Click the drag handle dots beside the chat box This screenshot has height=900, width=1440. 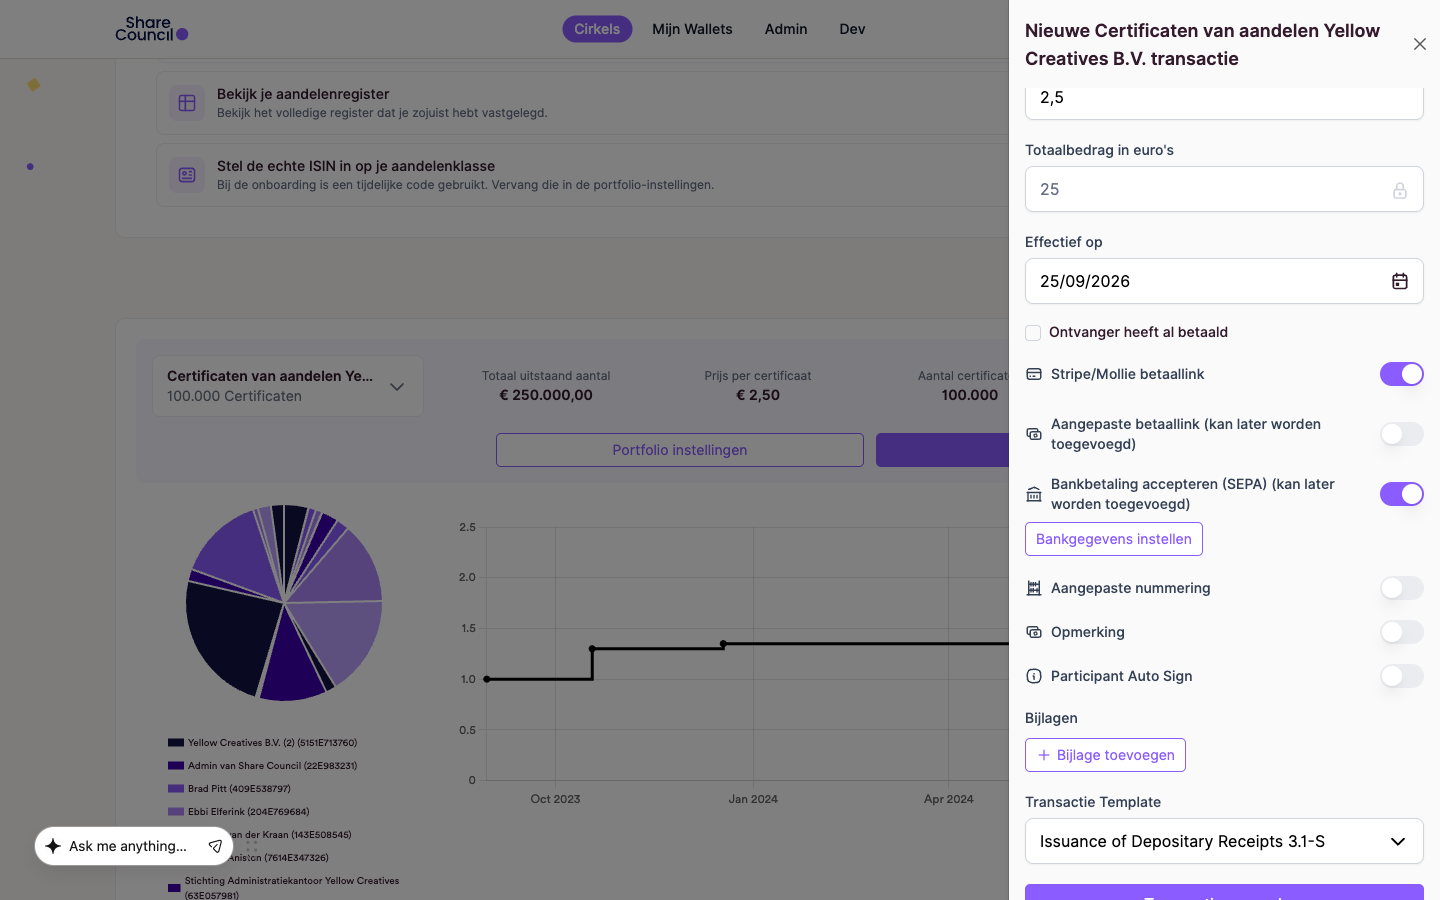252,846
